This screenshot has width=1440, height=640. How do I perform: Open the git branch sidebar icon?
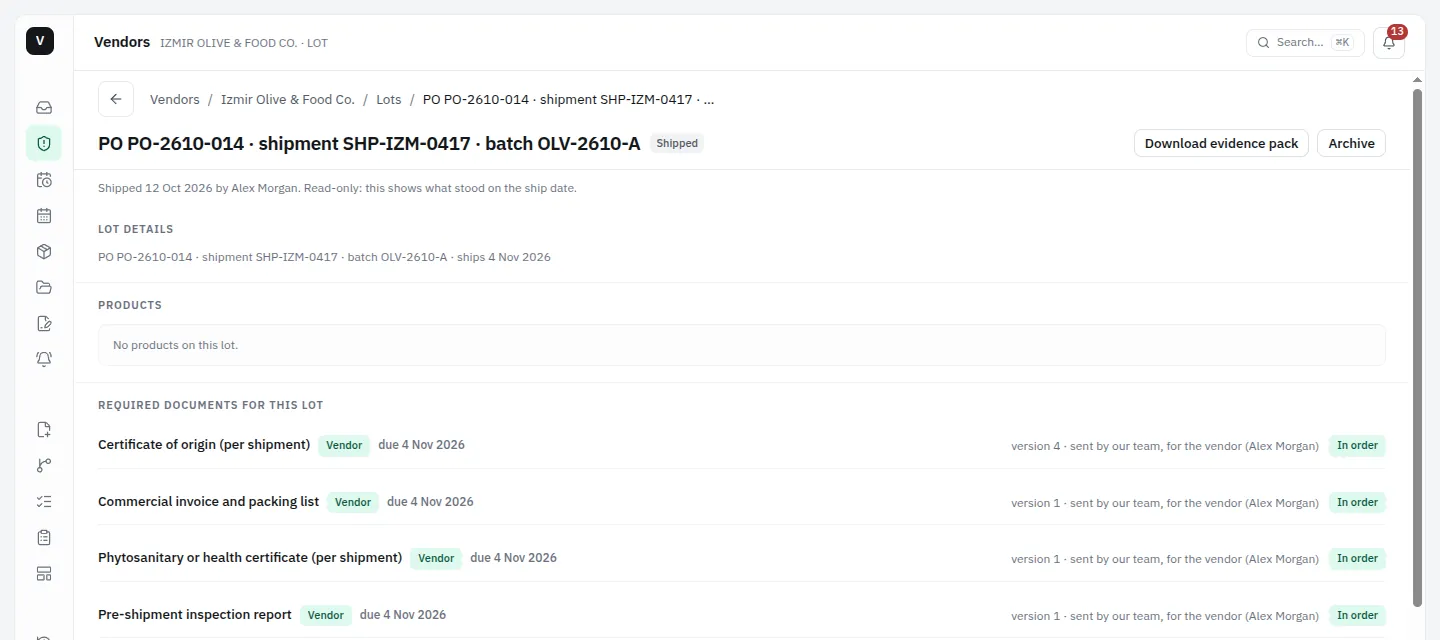[44, 465]
